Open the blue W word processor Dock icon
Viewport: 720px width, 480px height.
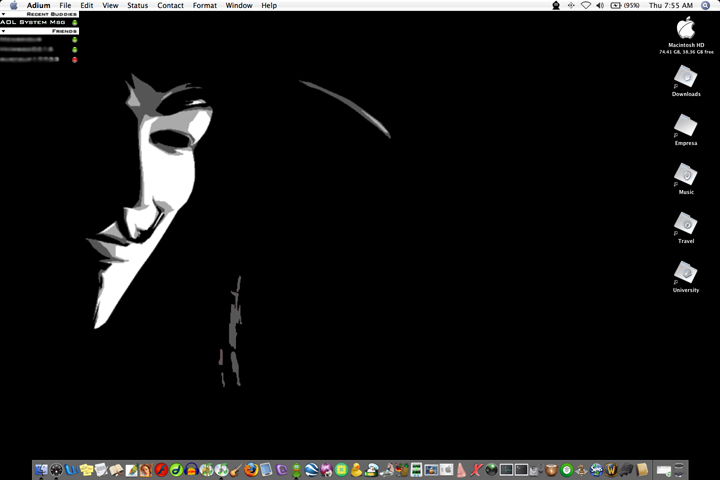coord(72,470)
